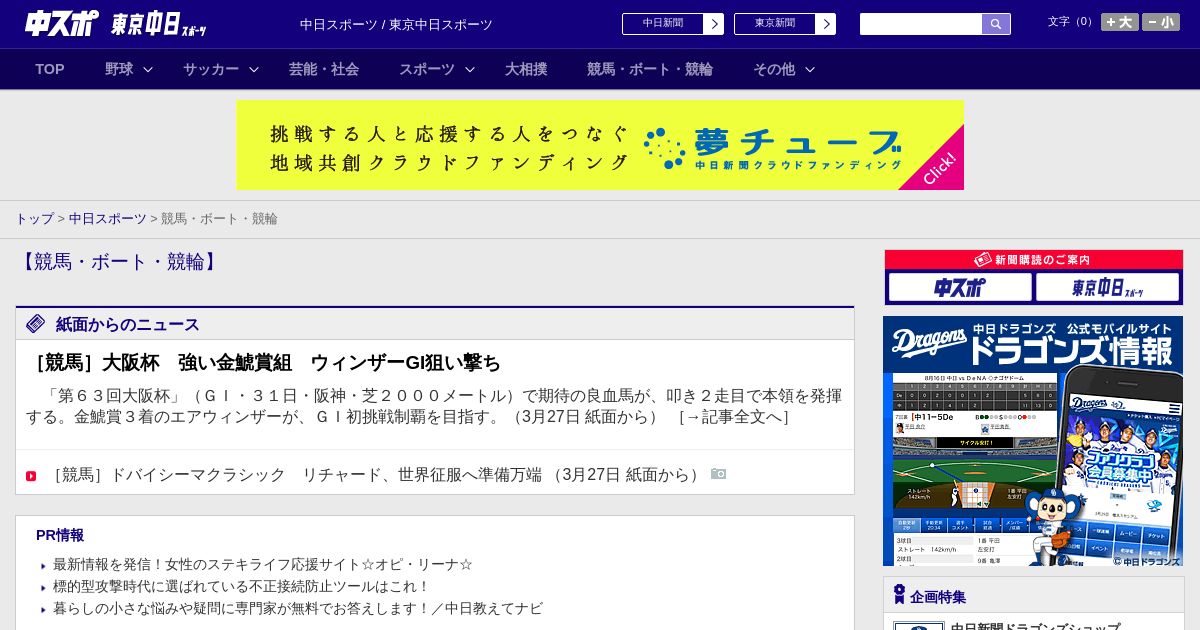Click the PR情報 heading
This screenshot has height=630, width=1200.
(60, 535)
